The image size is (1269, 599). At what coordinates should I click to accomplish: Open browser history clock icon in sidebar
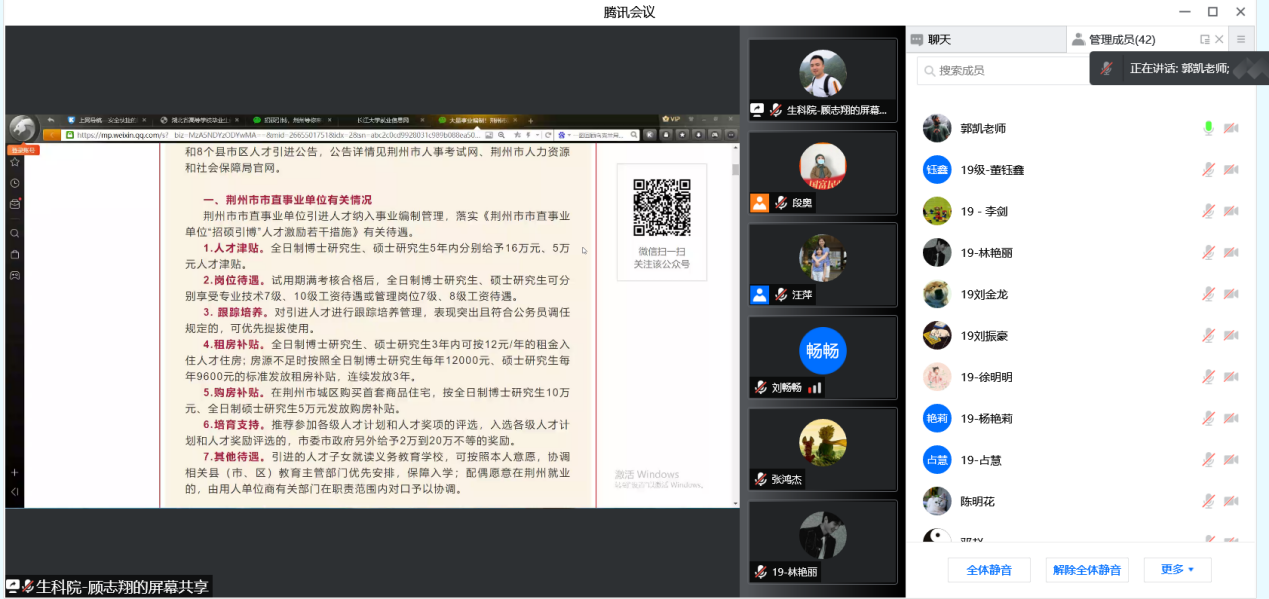[x=15, y=183]
